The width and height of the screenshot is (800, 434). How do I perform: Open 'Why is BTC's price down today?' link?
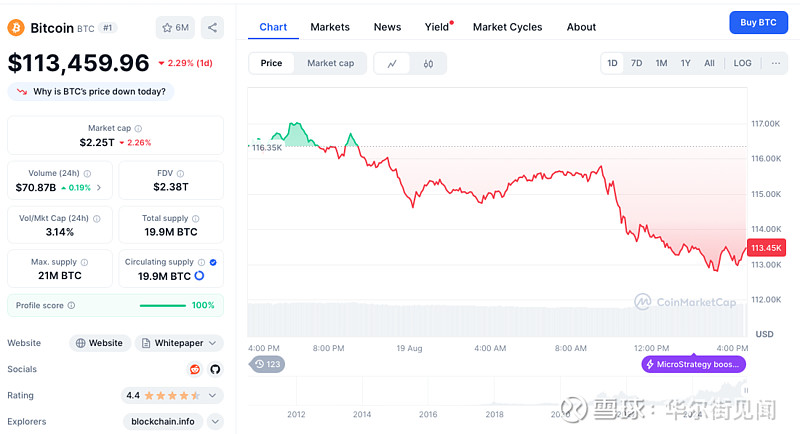point(91,91)
